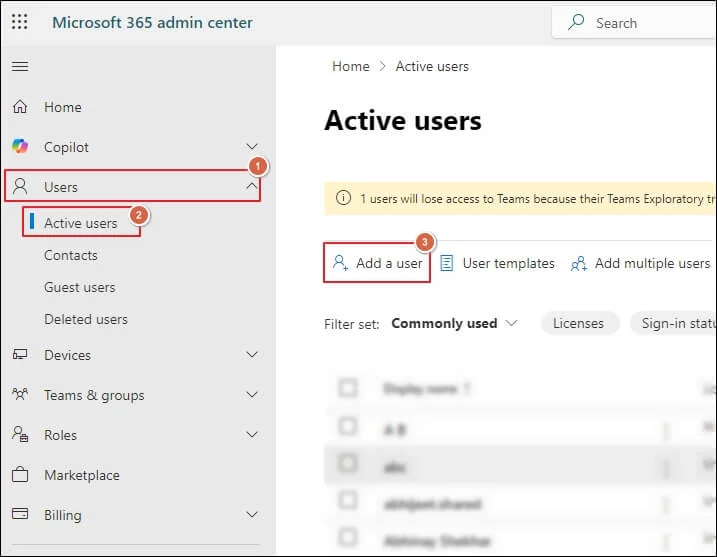717x557 pixels.
Task: Open the Commonly used filter set dropdown
Action: pyautogui.click(x=455, y=323)
